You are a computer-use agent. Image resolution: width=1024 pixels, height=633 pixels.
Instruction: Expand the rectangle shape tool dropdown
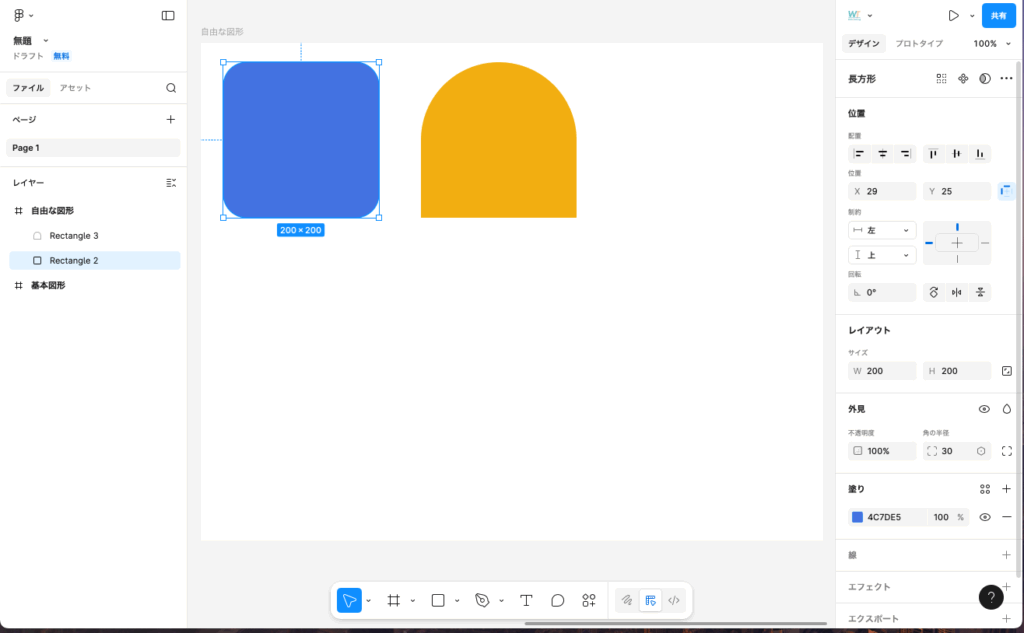[457, 601]
